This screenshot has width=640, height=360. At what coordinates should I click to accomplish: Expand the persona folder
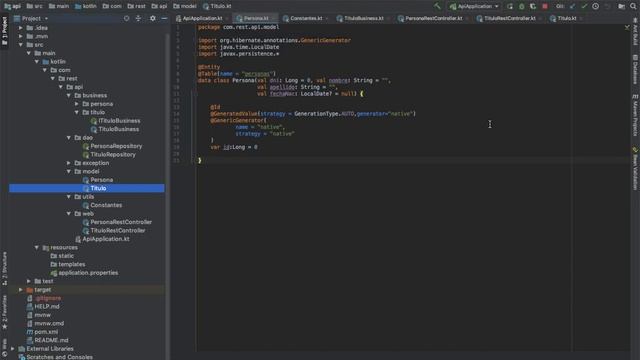click(77, 104)
